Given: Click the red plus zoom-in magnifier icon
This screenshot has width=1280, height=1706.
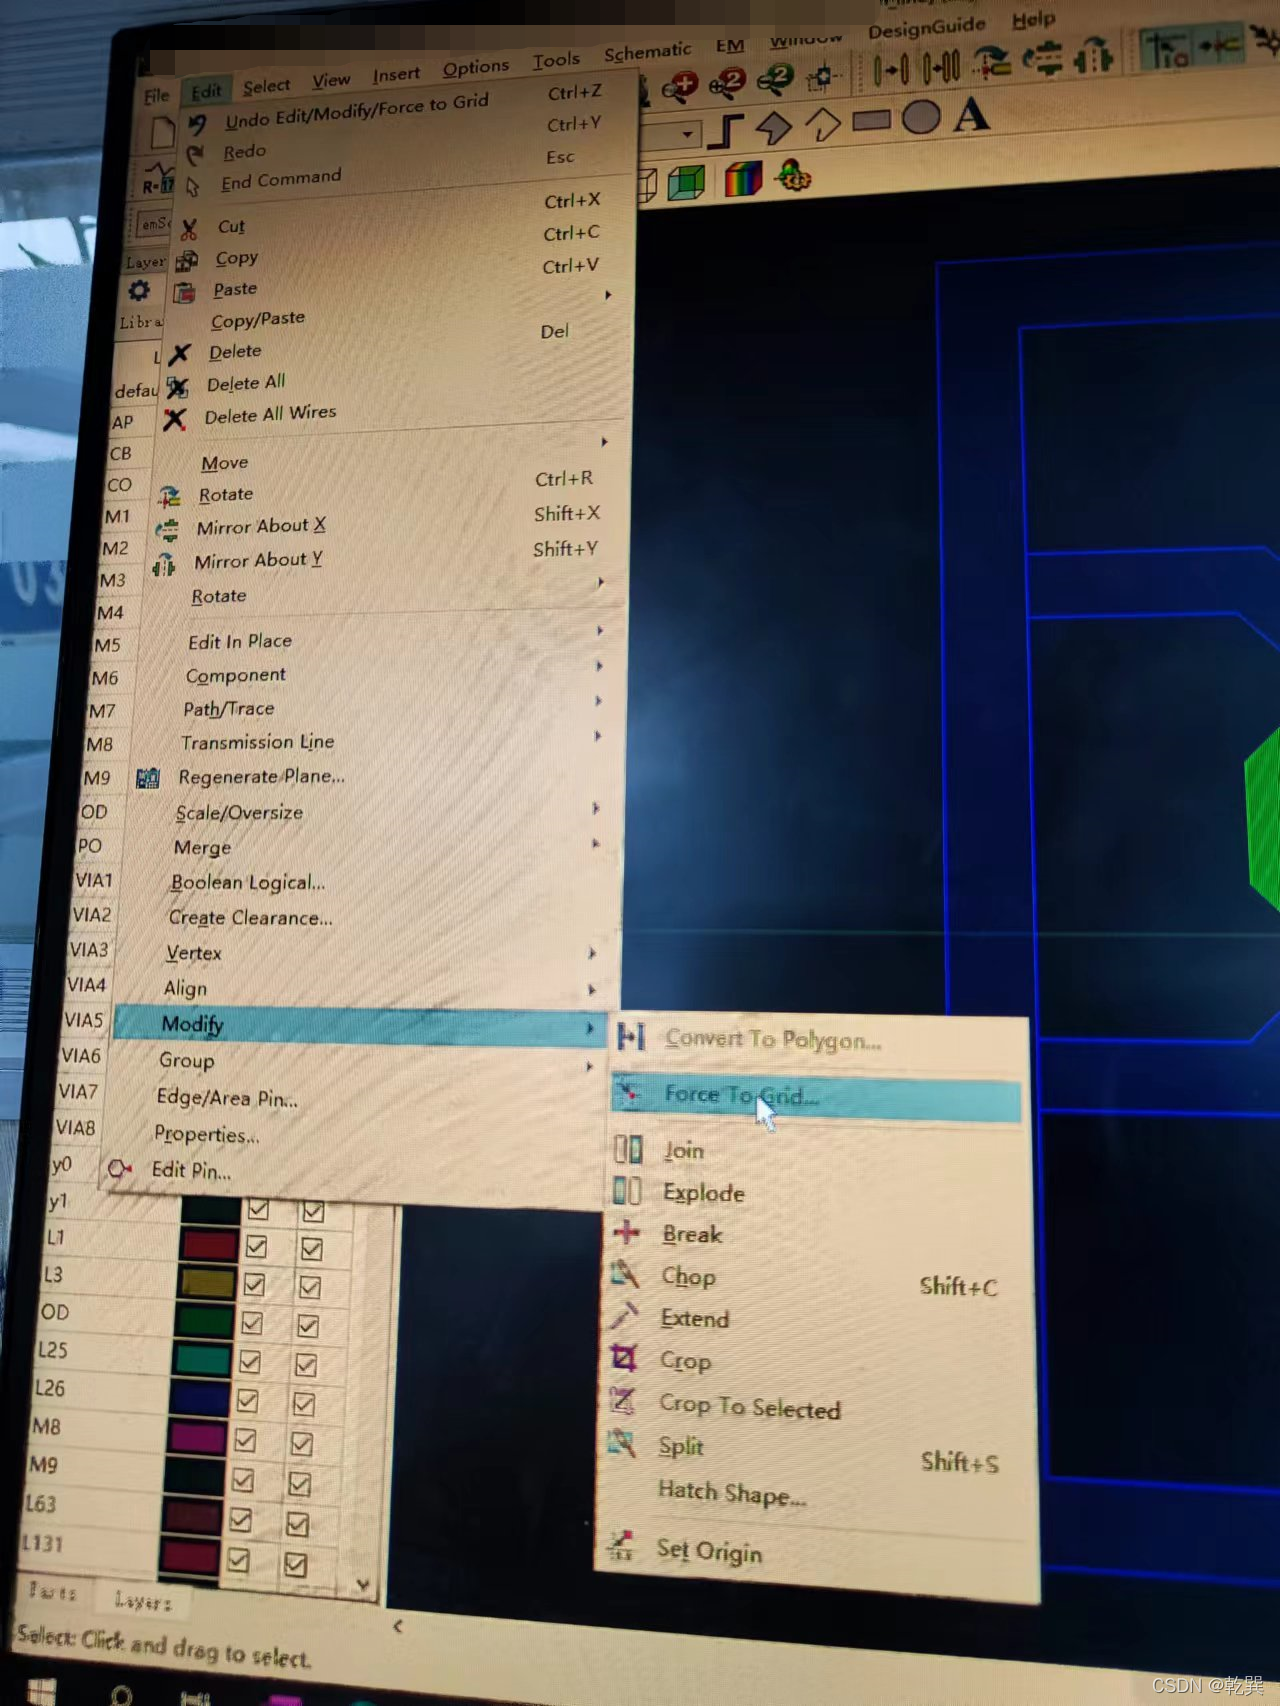Looking at the screenshot, I should click(681, 87).
